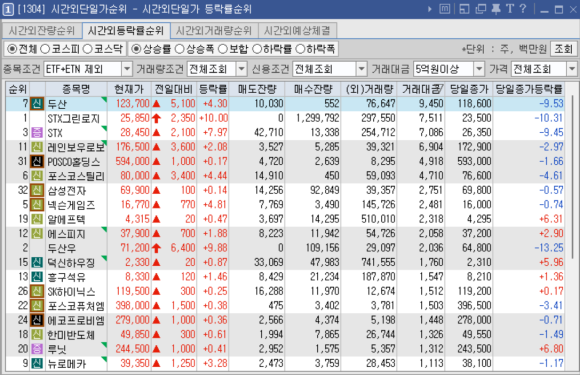Click the 조회 search button
This screenshot has width=580, height=375.
(563, 49)
